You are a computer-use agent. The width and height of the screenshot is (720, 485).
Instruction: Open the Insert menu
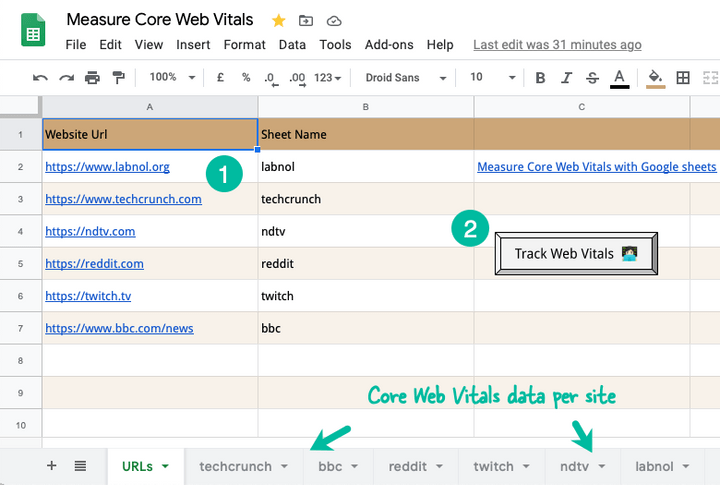coord(193,45)
